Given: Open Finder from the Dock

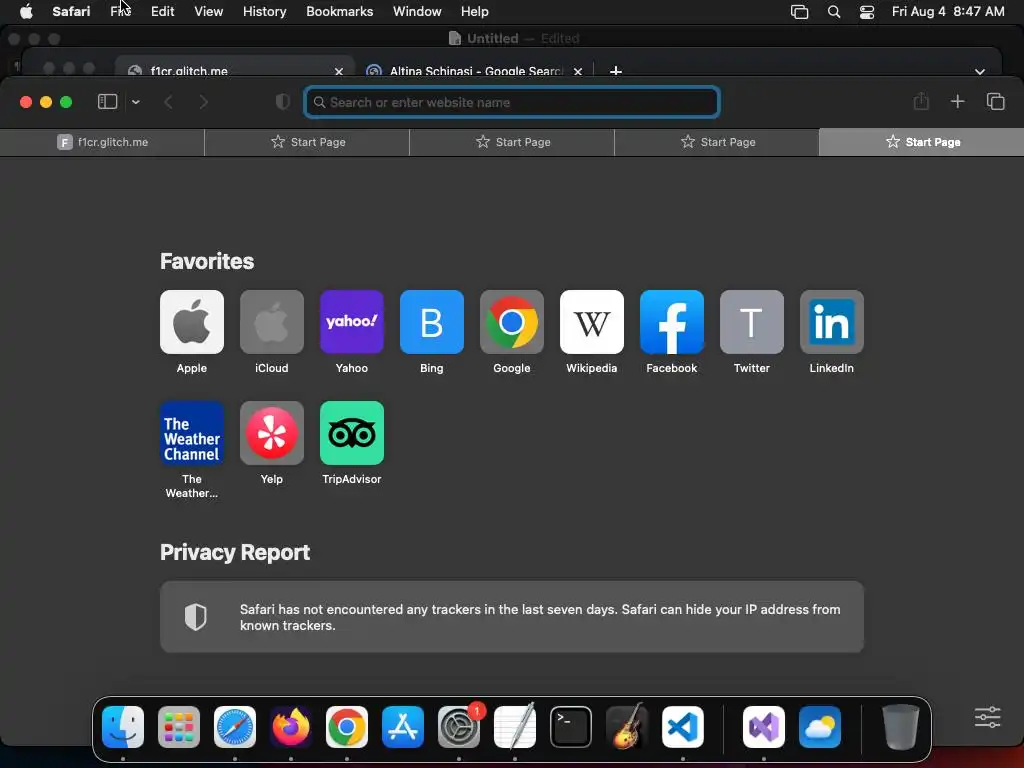Looking at the screenshot, I should [x=123, y=726].
